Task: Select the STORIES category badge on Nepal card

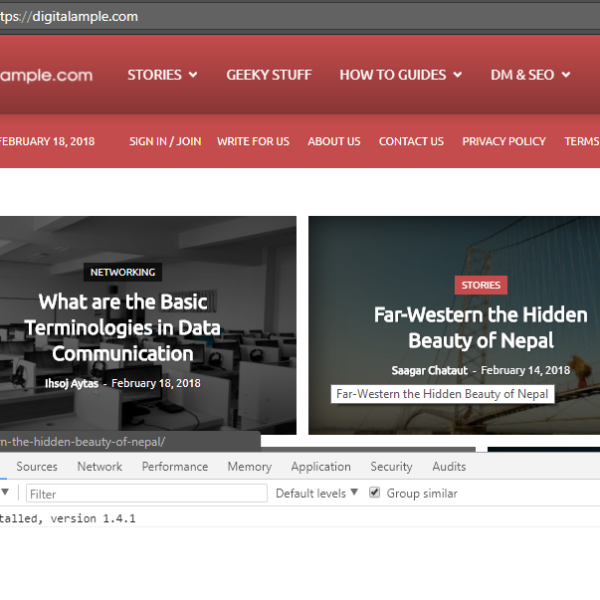Action: pos(481,285)
